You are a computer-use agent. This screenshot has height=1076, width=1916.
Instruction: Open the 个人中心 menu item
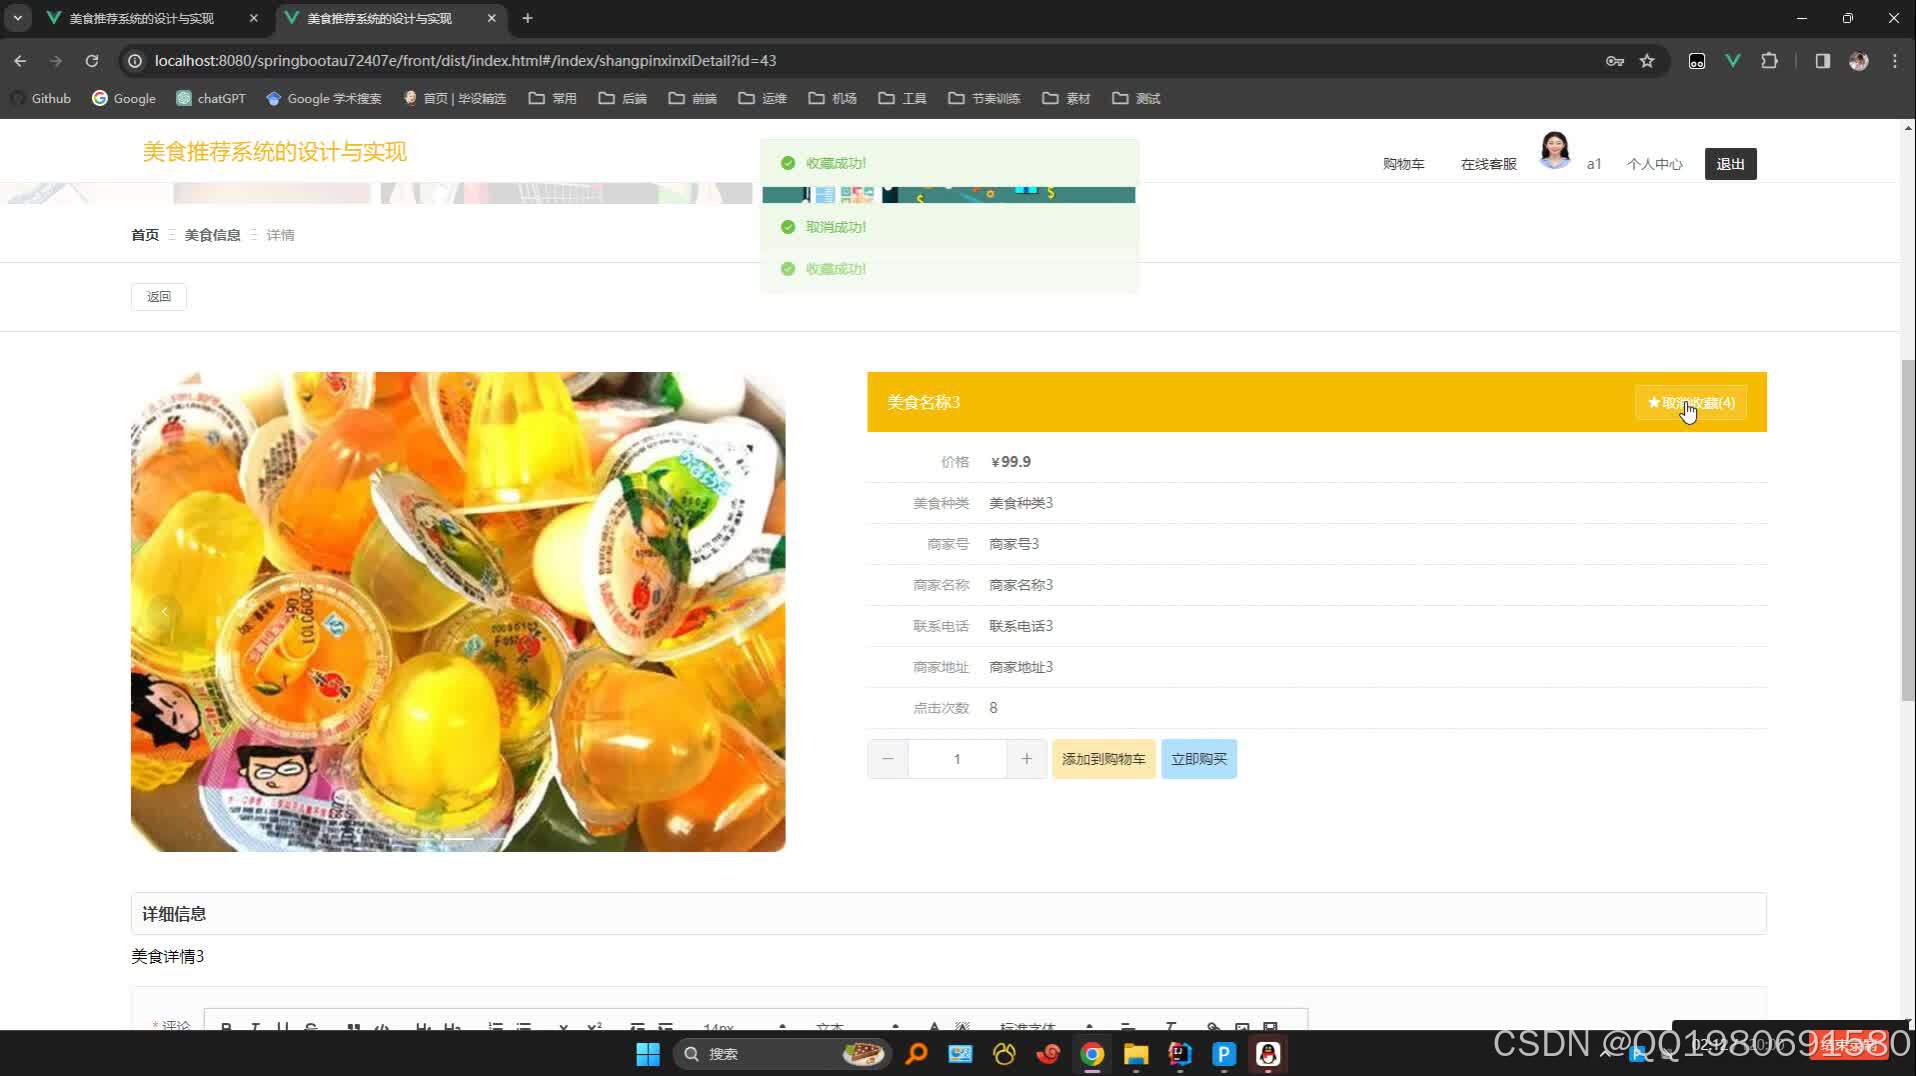1653,163
